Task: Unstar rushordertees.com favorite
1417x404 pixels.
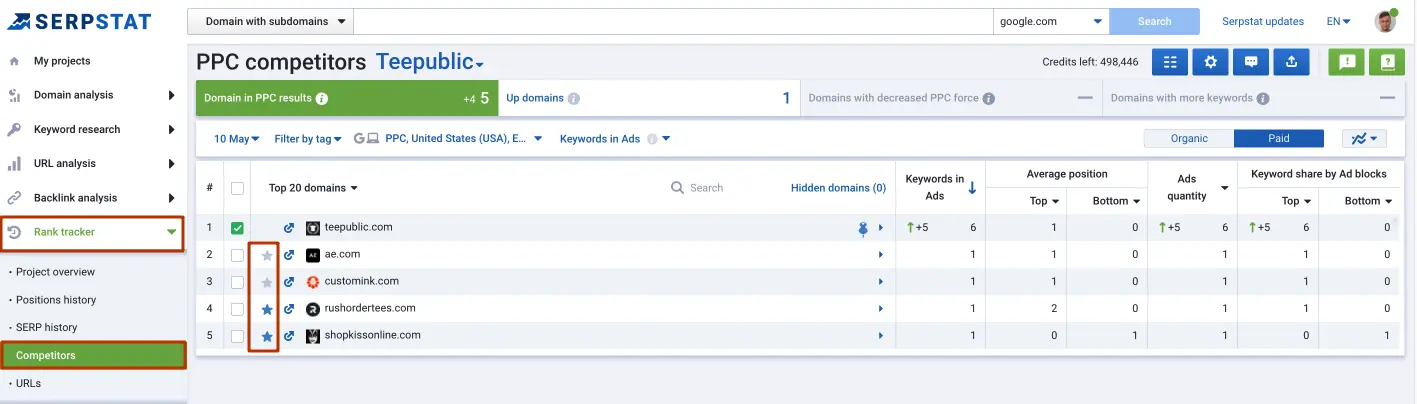Action: pos(267,309)
